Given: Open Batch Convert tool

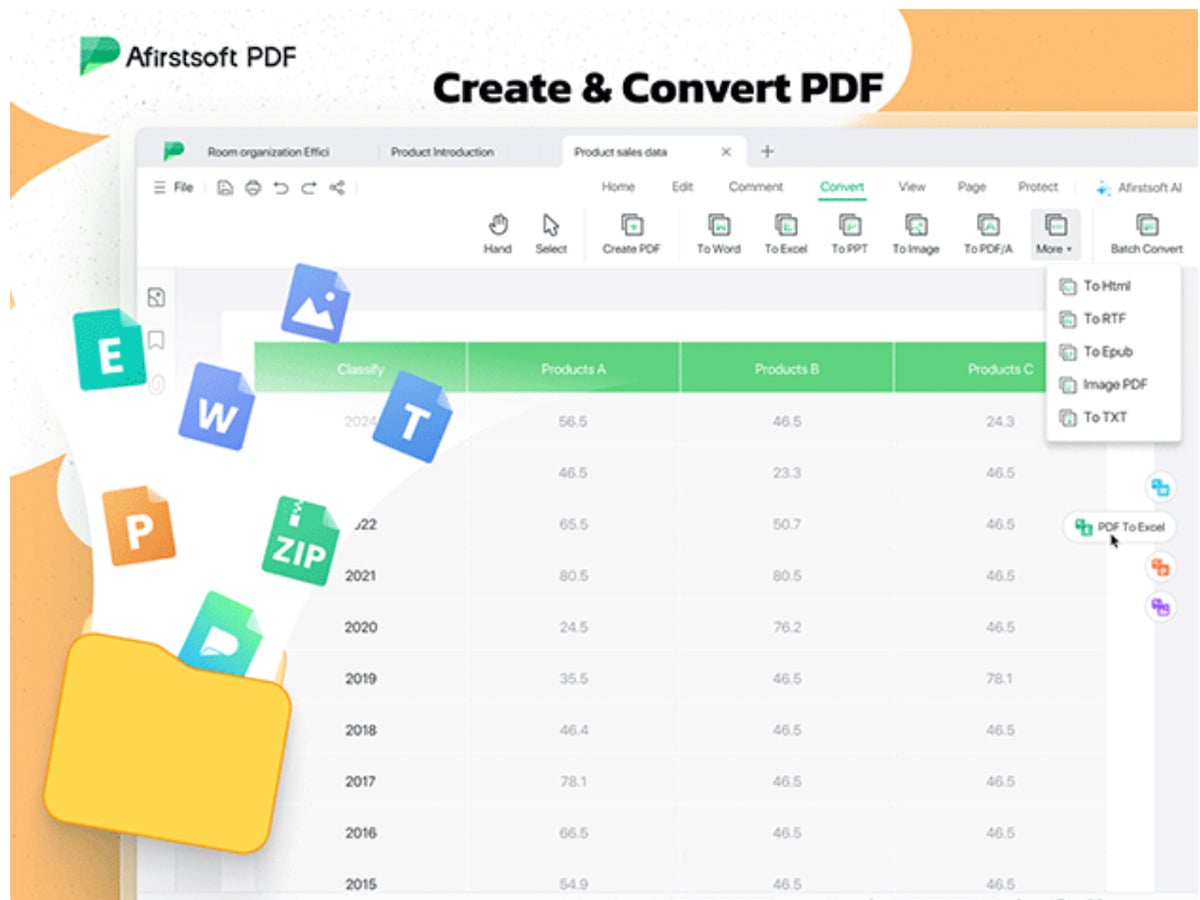Looking at the screenshot, I should pyautogui.click(x=1146, y=233).
